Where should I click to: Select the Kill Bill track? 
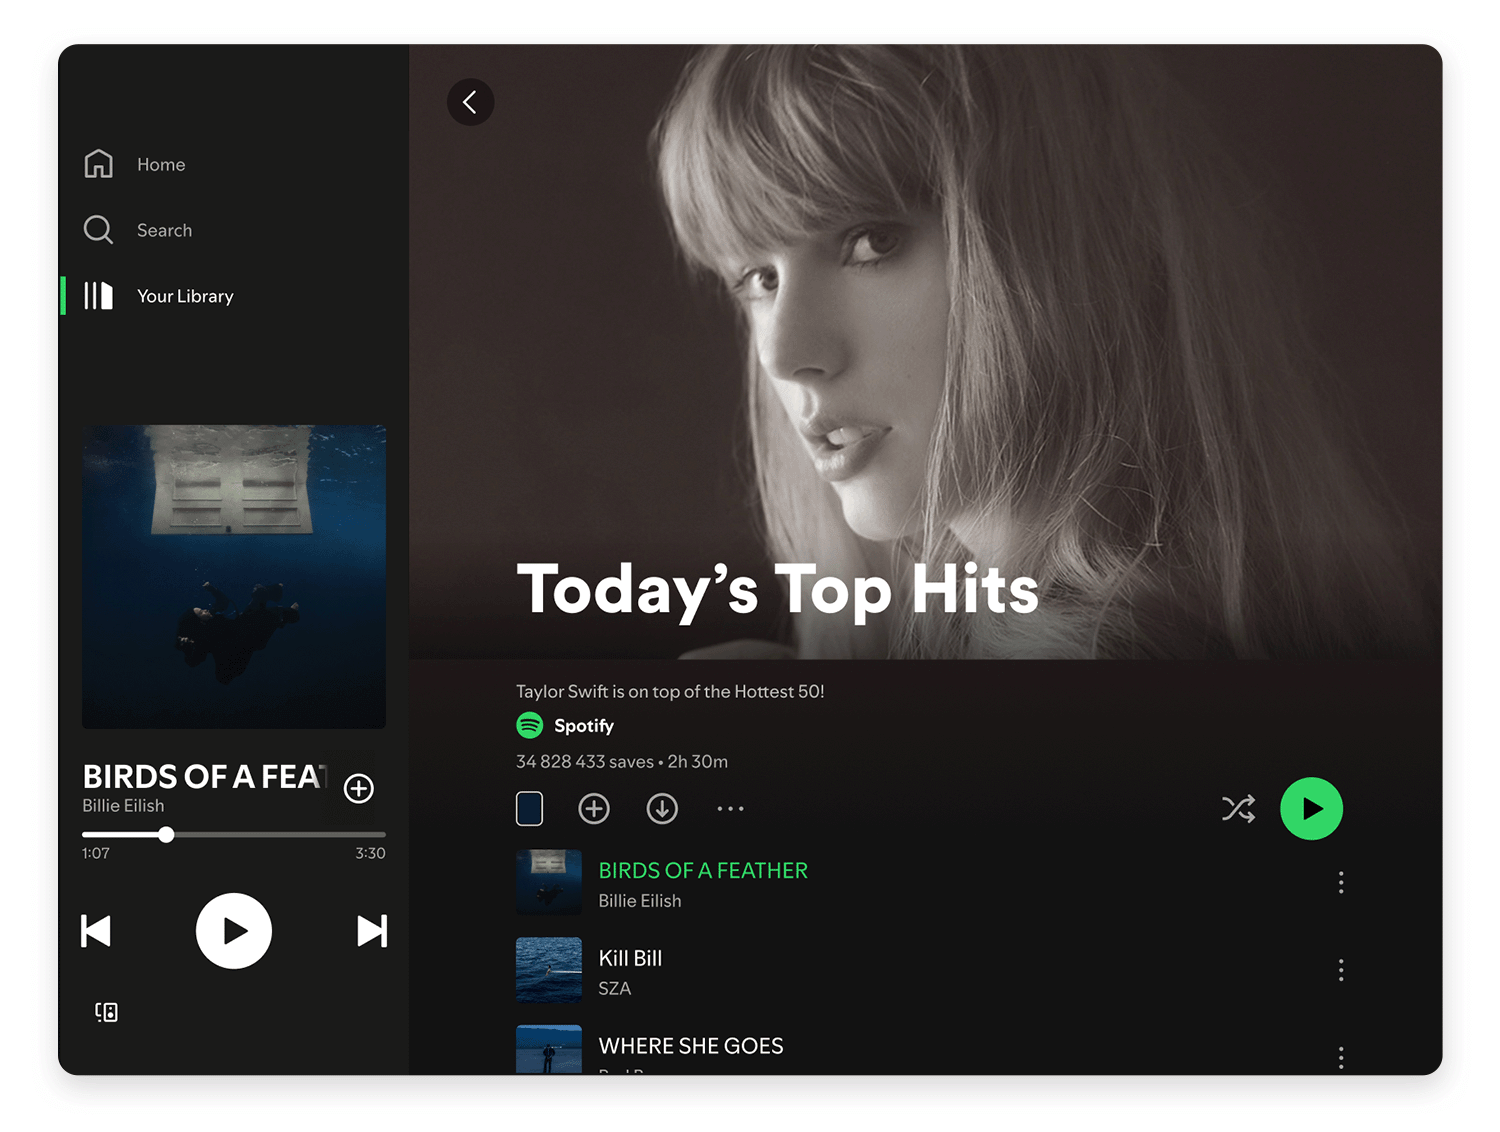coord(930,970)
